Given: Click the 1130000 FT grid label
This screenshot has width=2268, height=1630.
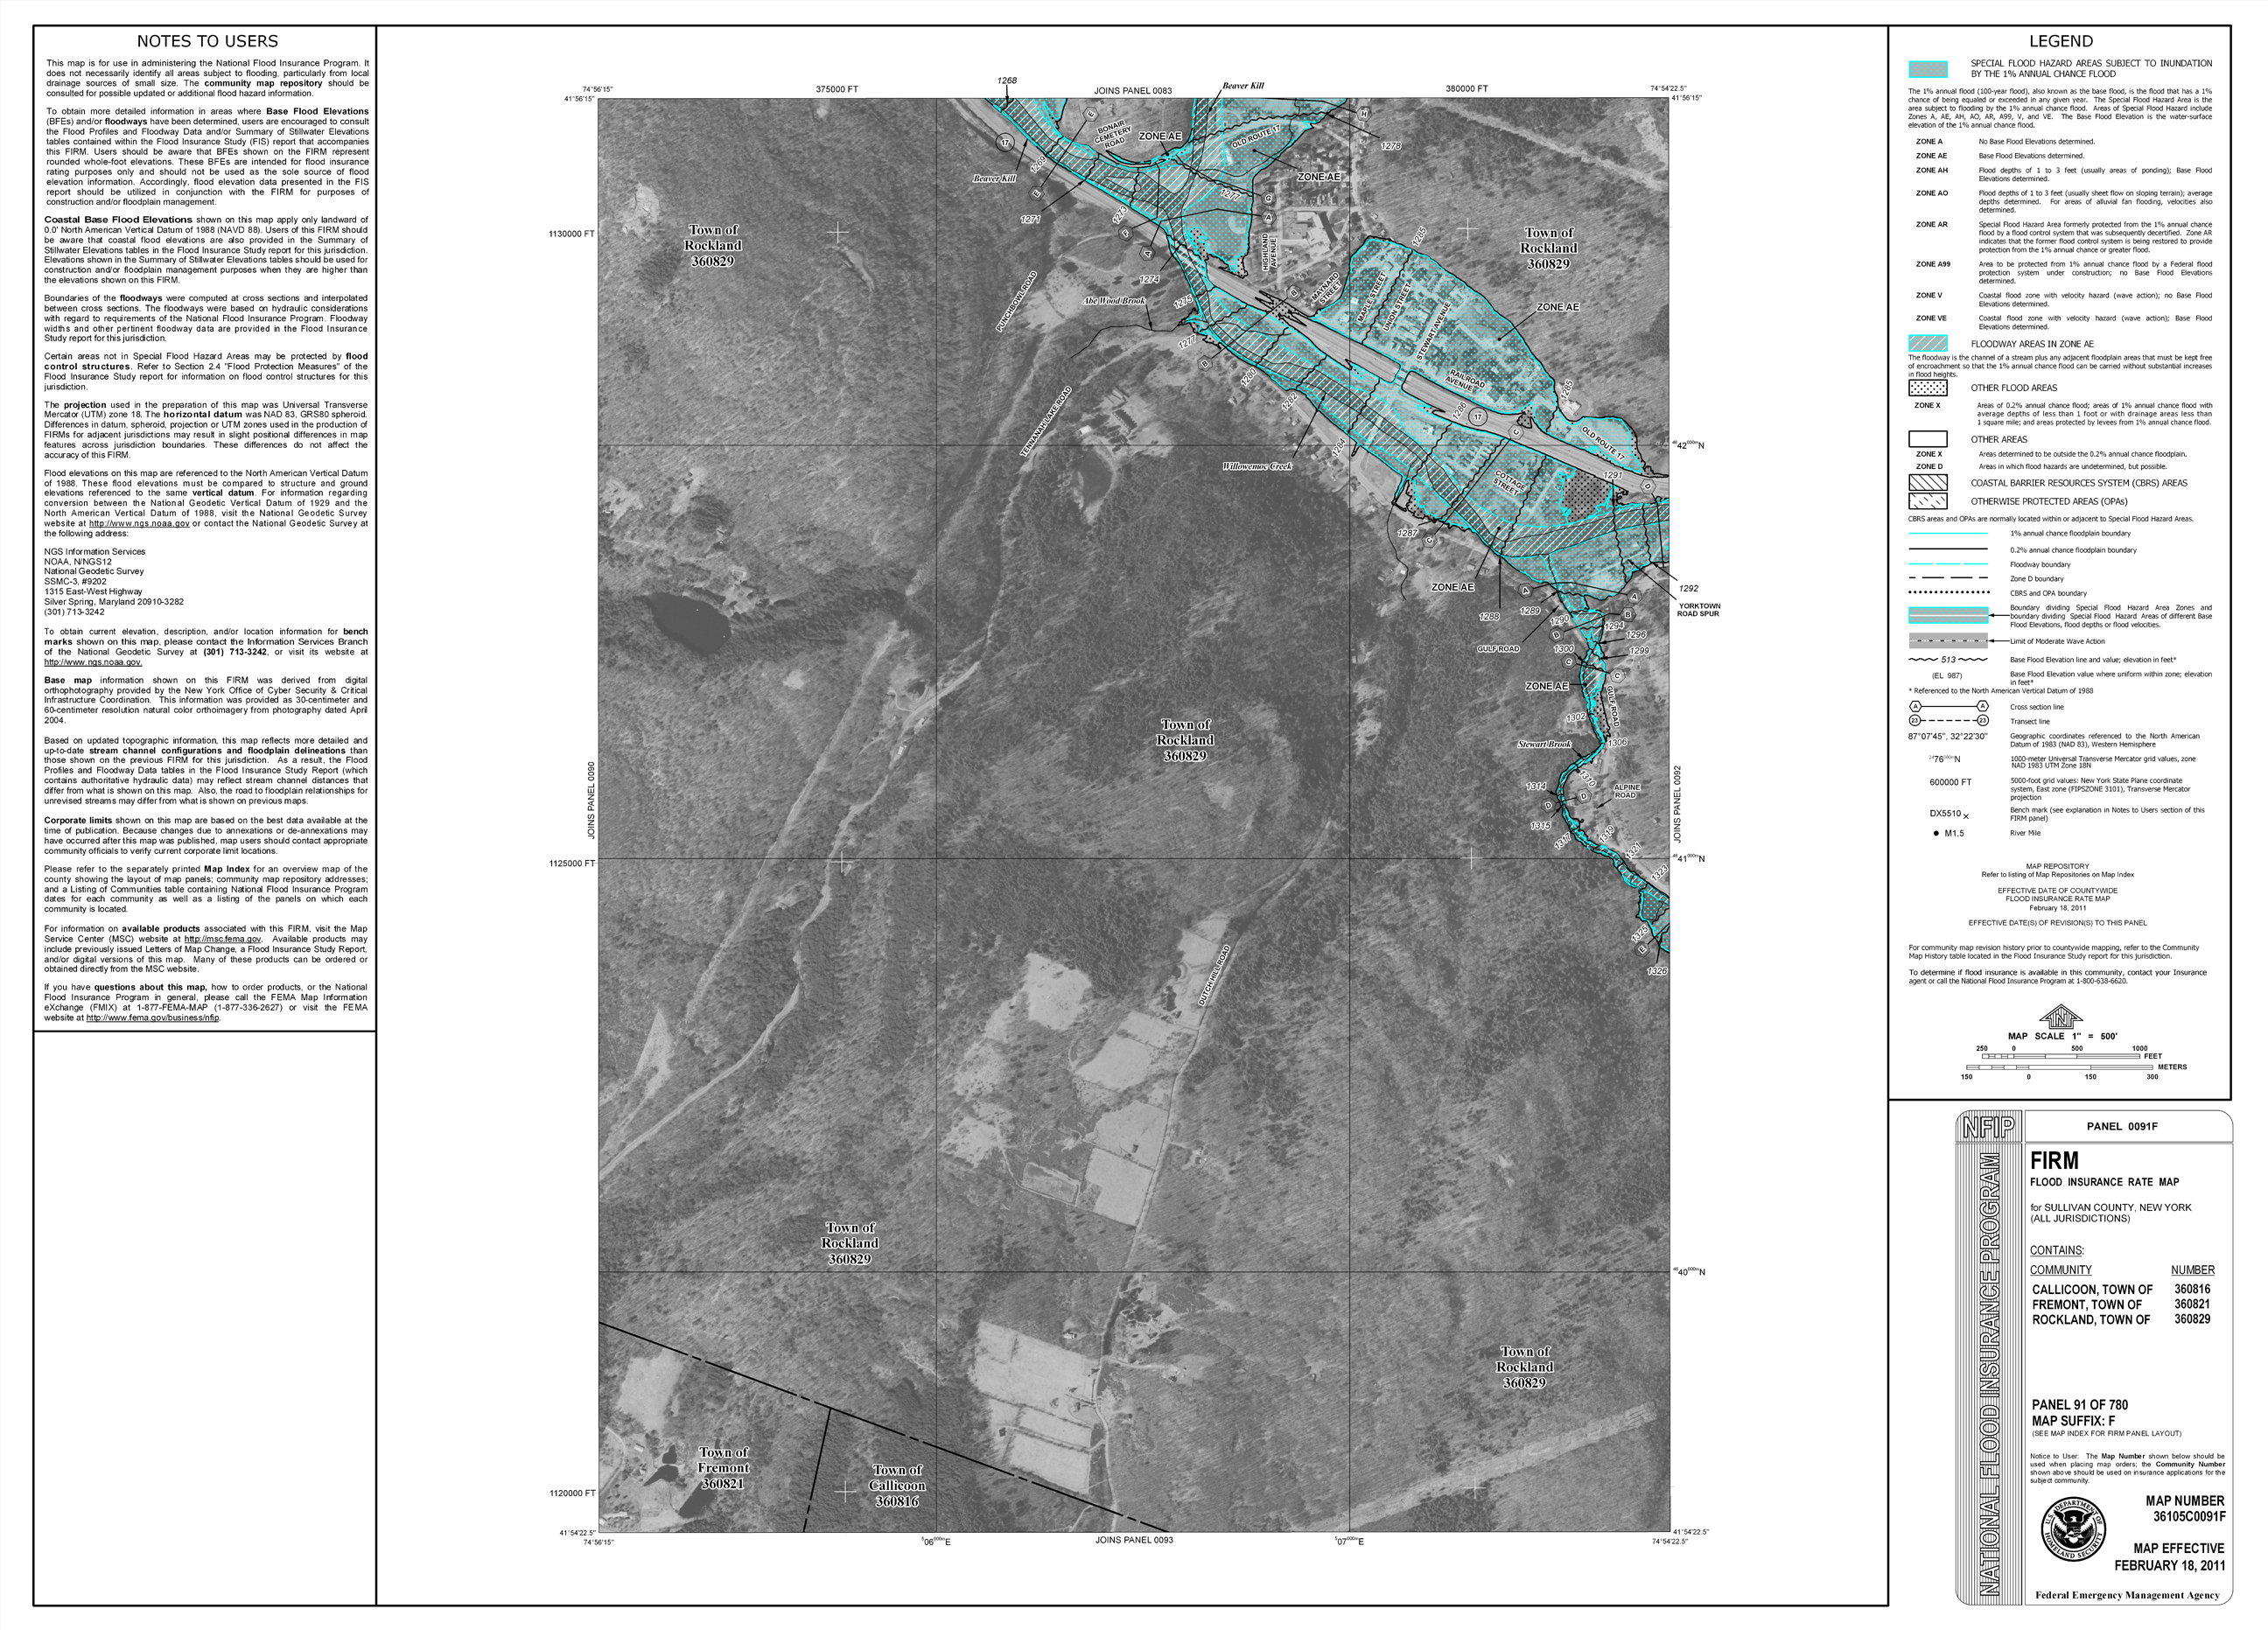Looking at the screenshot, I should [x=571, y=234].
